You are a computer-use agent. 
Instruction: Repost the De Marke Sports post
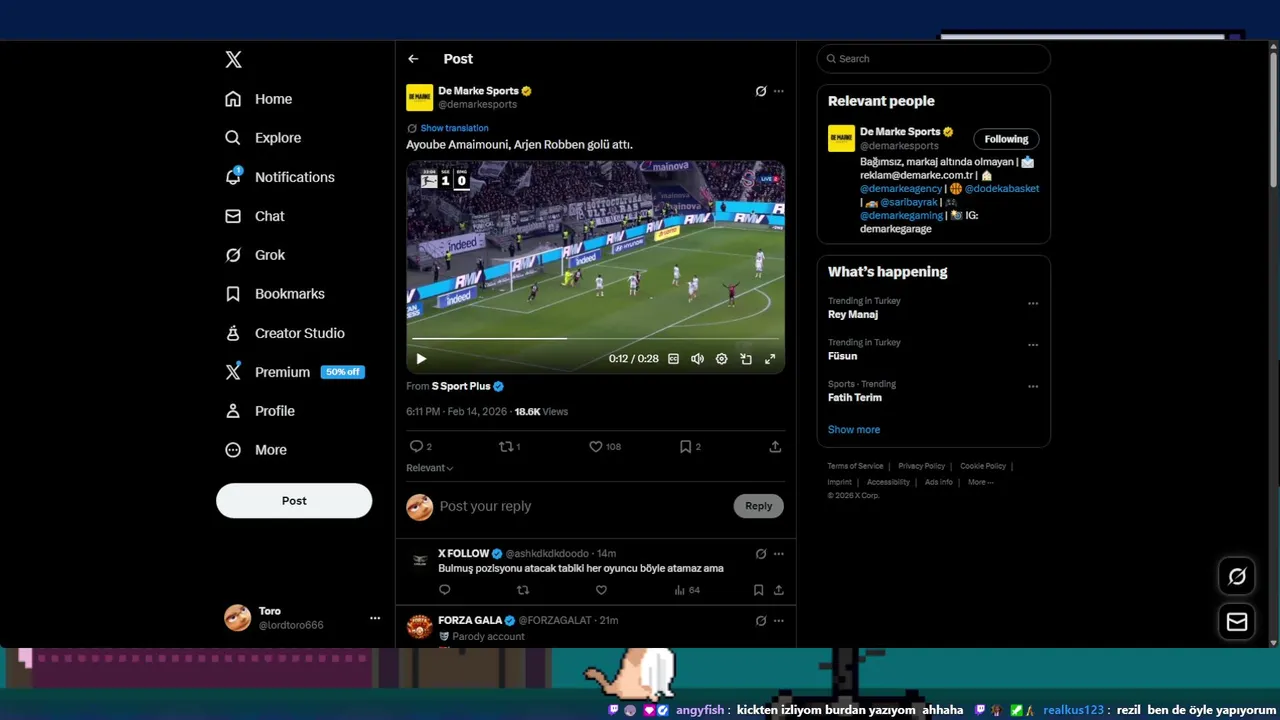pos(509,447)
